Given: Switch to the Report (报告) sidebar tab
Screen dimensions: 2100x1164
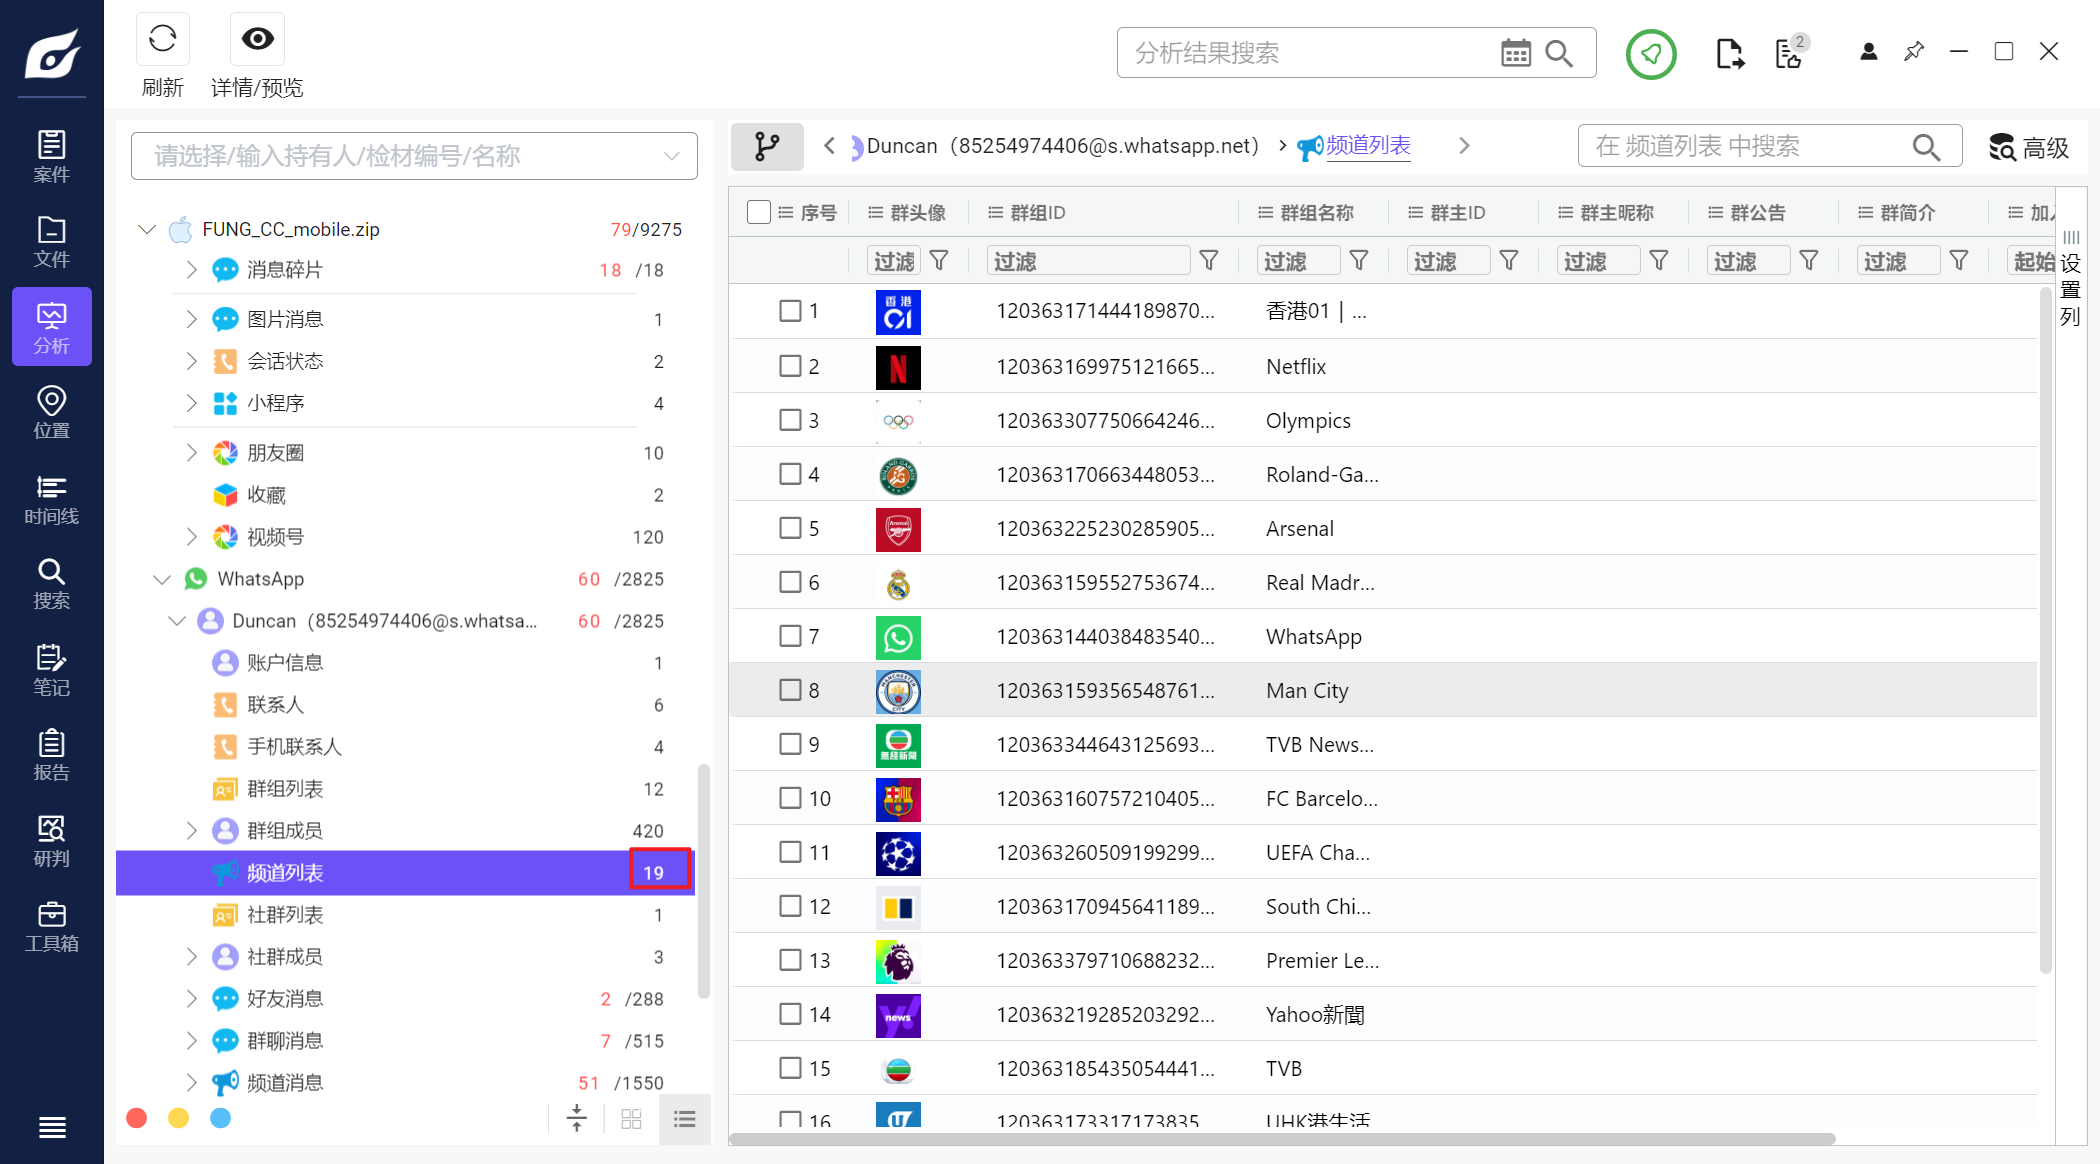Looking at the screenshot, I should tap(51, 755).
